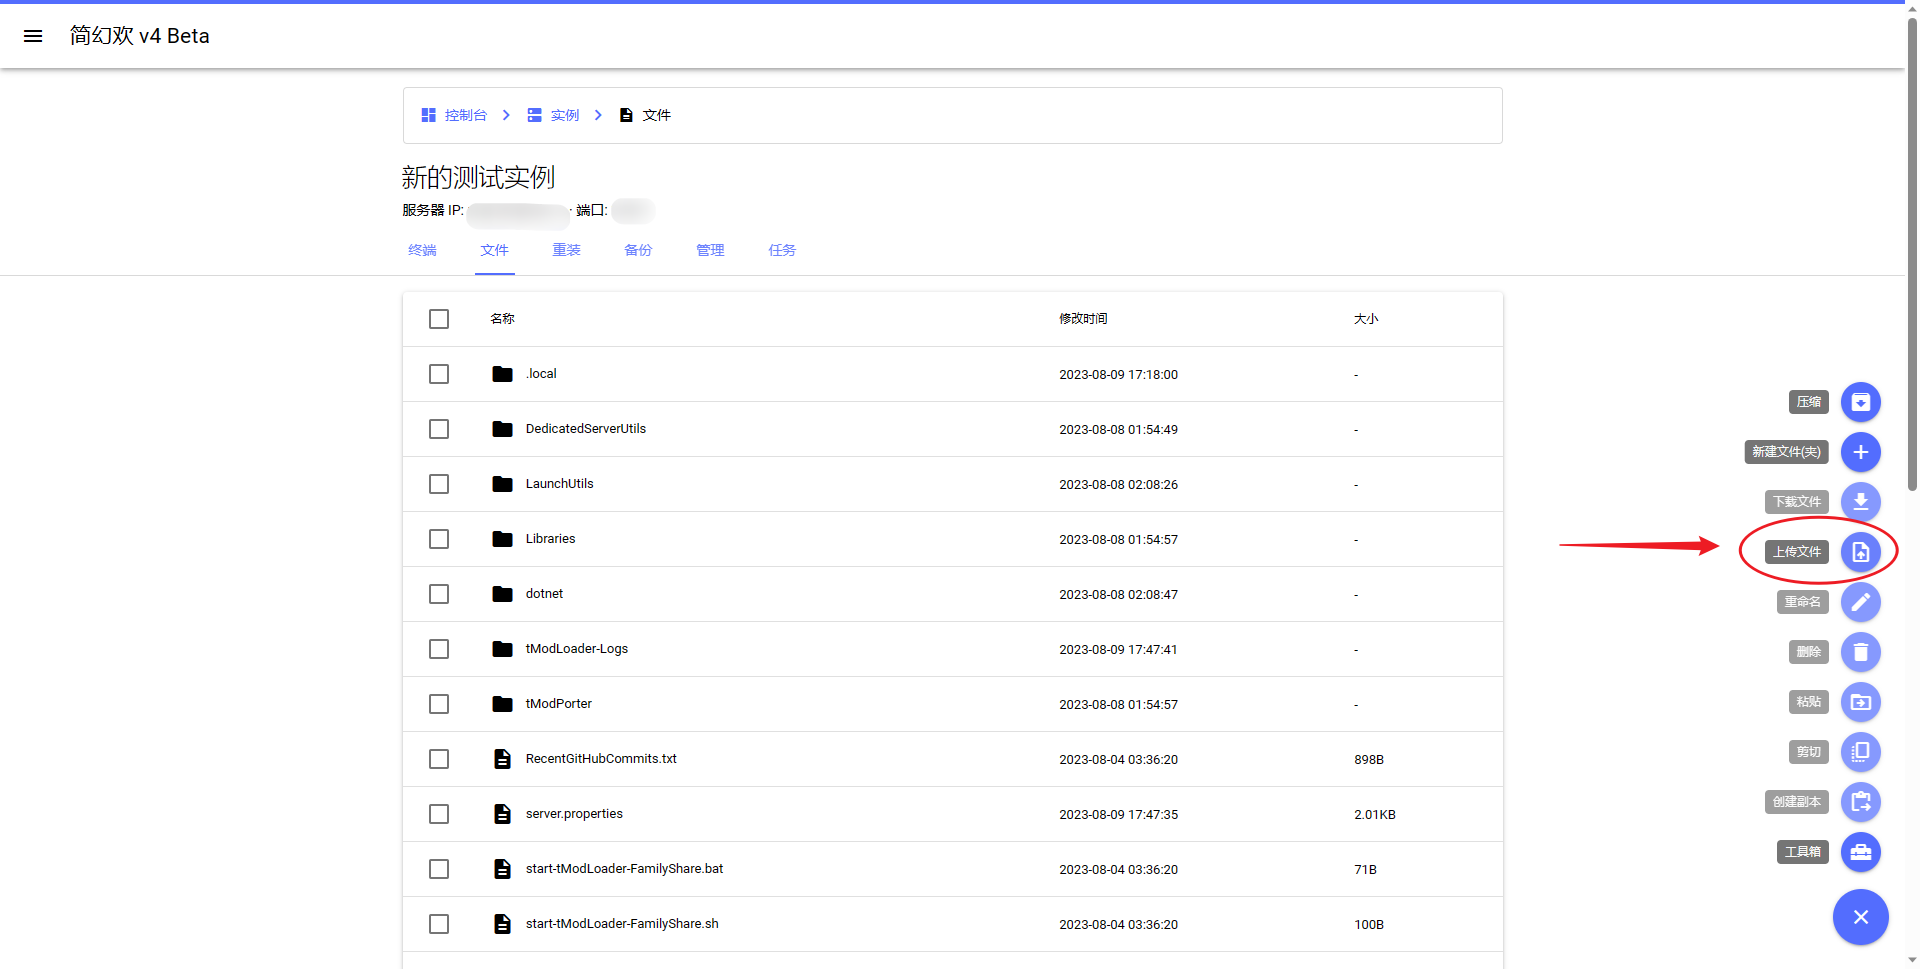
Task: Click the .local folder icon
Action: pos(502,374)
